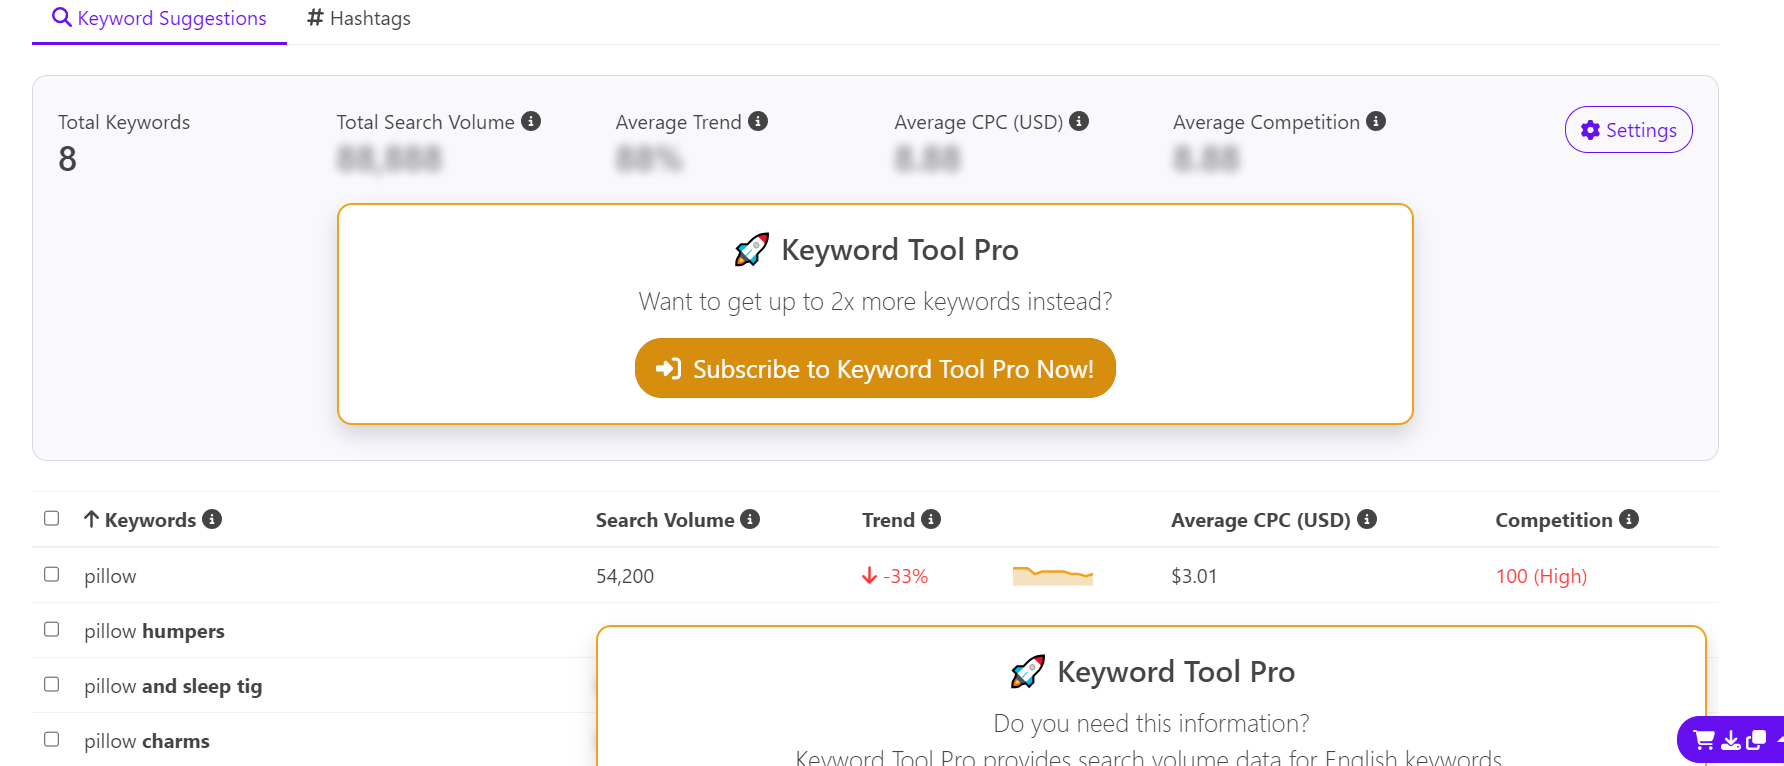Check the box for pillow and sleep tig
Image resolution: width=1784 pixels, height=766 pixels.
[52, 684]
